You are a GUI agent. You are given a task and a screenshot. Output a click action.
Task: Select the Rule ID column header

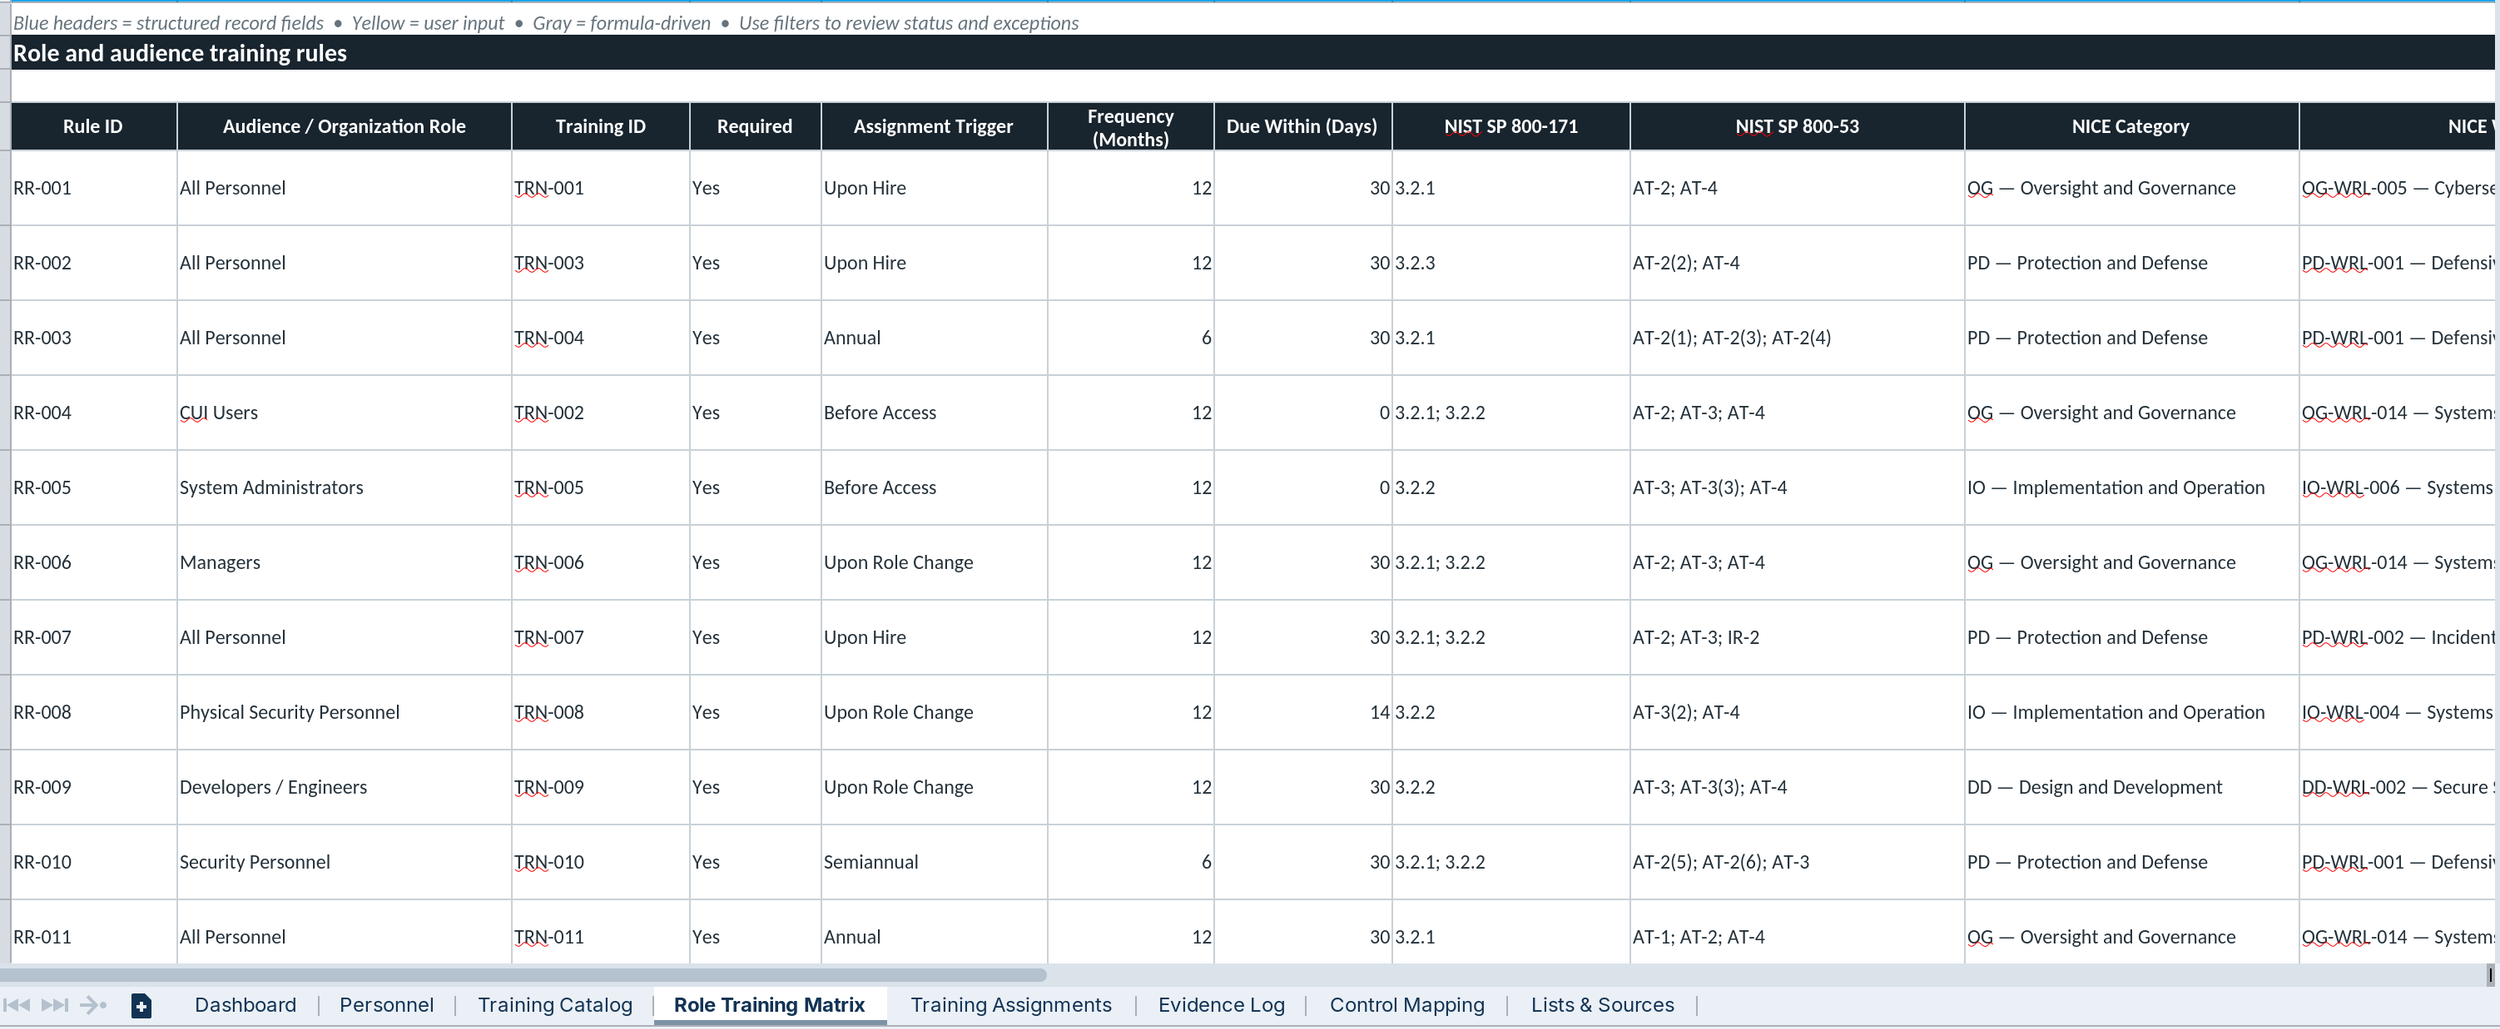point(93,126)
